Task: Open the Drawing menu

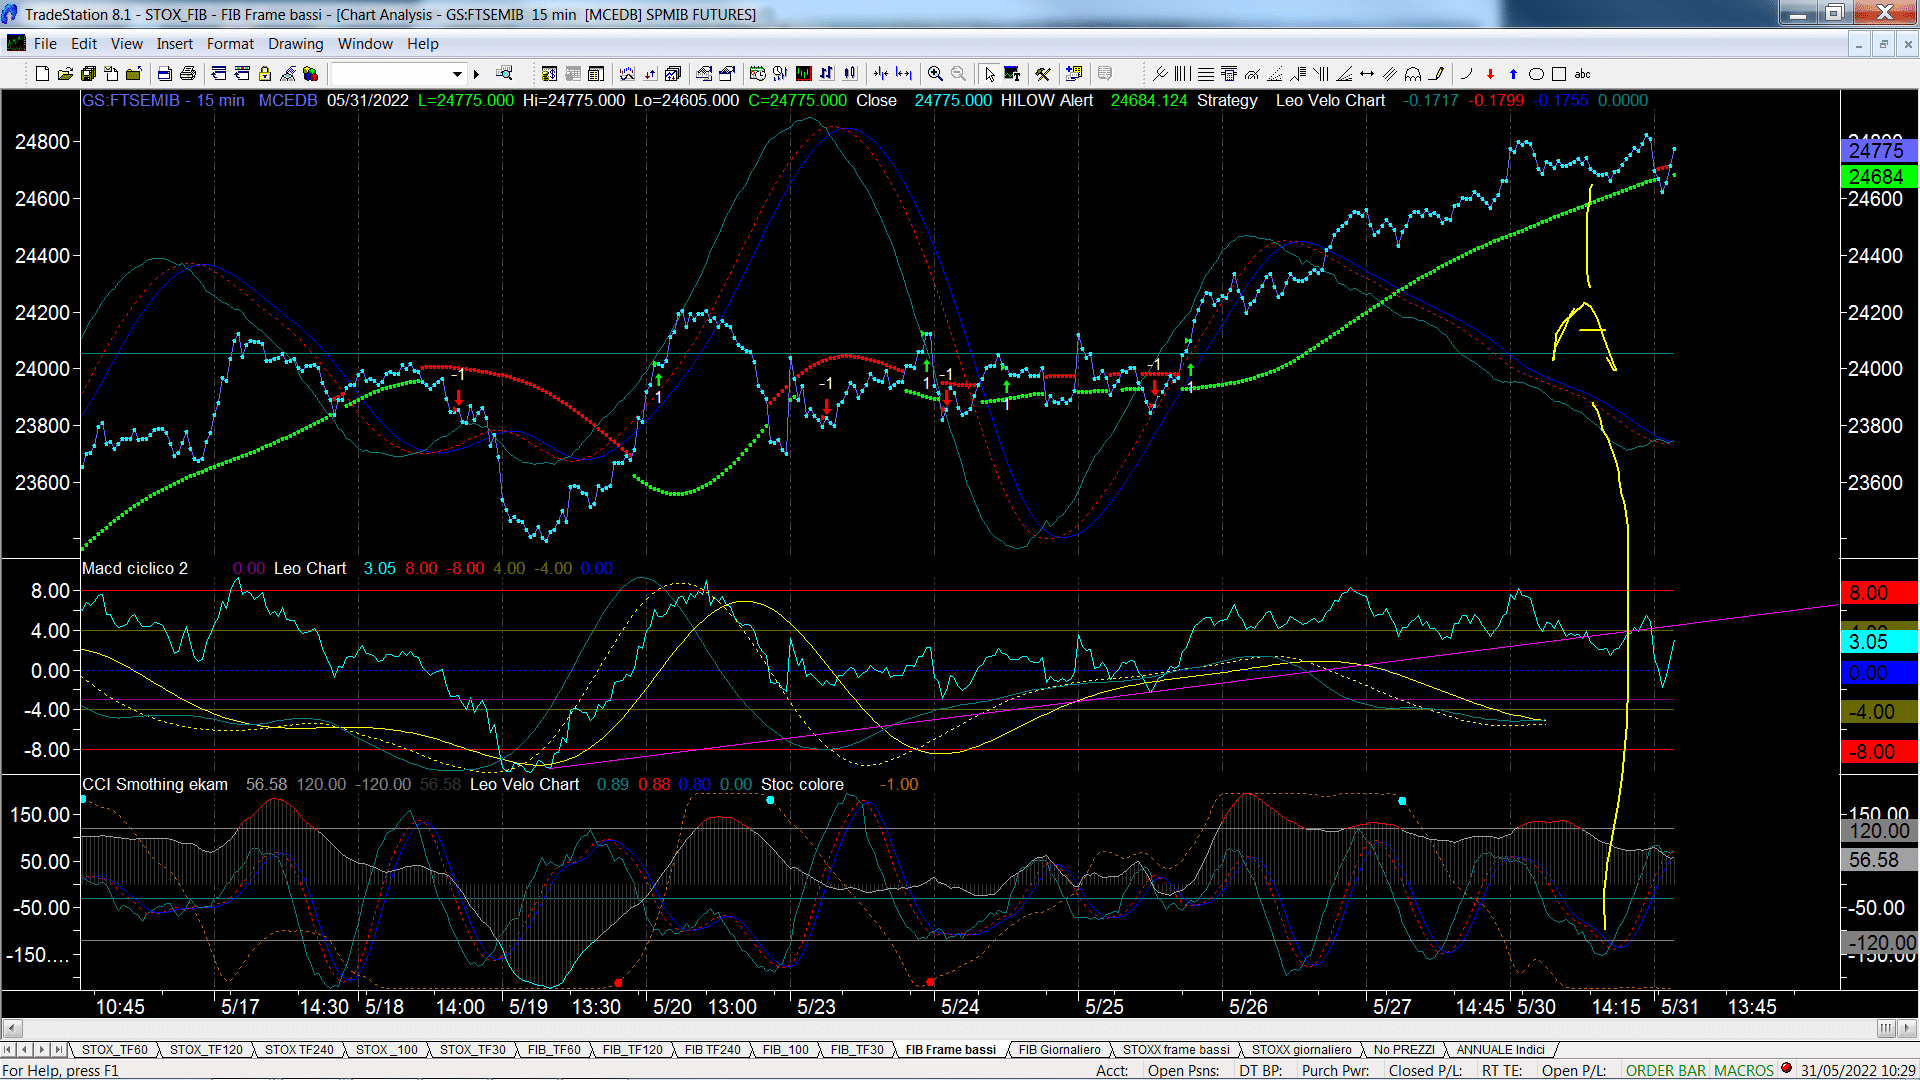Action: [x=295, y=44]
